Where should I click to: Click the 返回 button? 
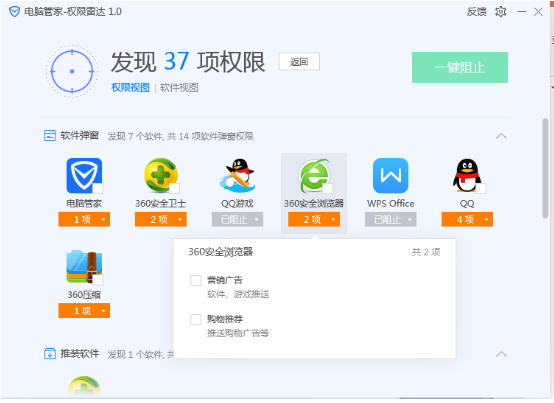click(299, 61)
